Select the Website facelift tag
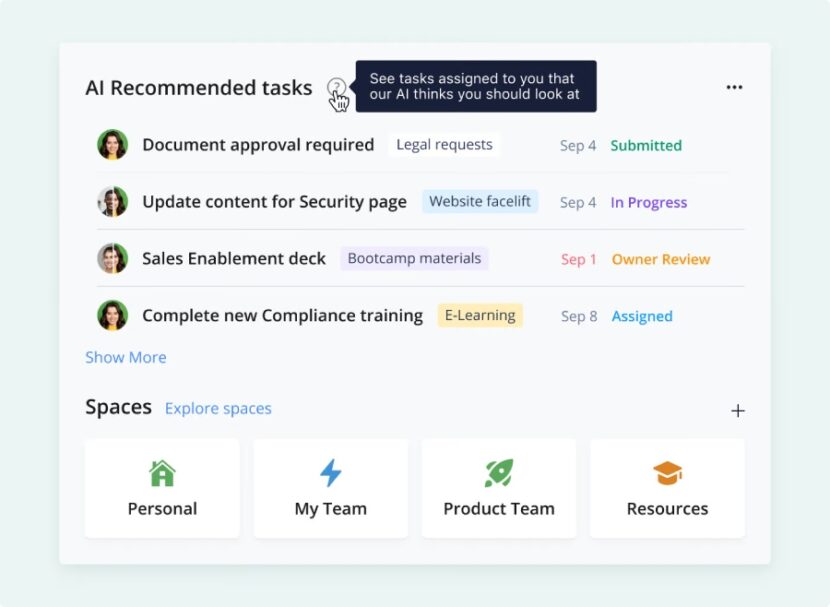This screenshot has height=607, width=830. click(480, 202)
